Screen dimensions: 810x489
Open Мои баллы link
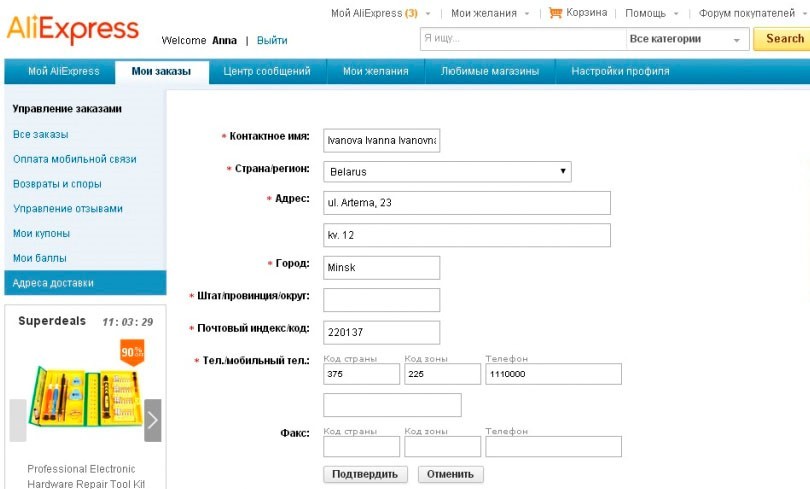pyautogui.click(x=40, y=258)
